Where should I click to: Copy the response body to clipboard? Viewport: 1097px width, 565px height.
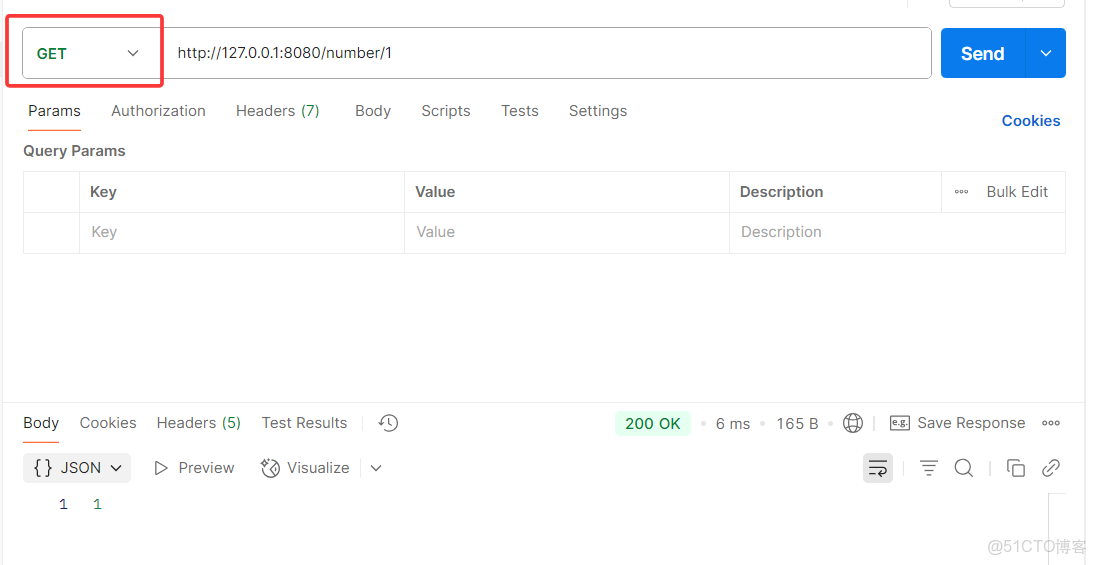(x=1016, y=468)
